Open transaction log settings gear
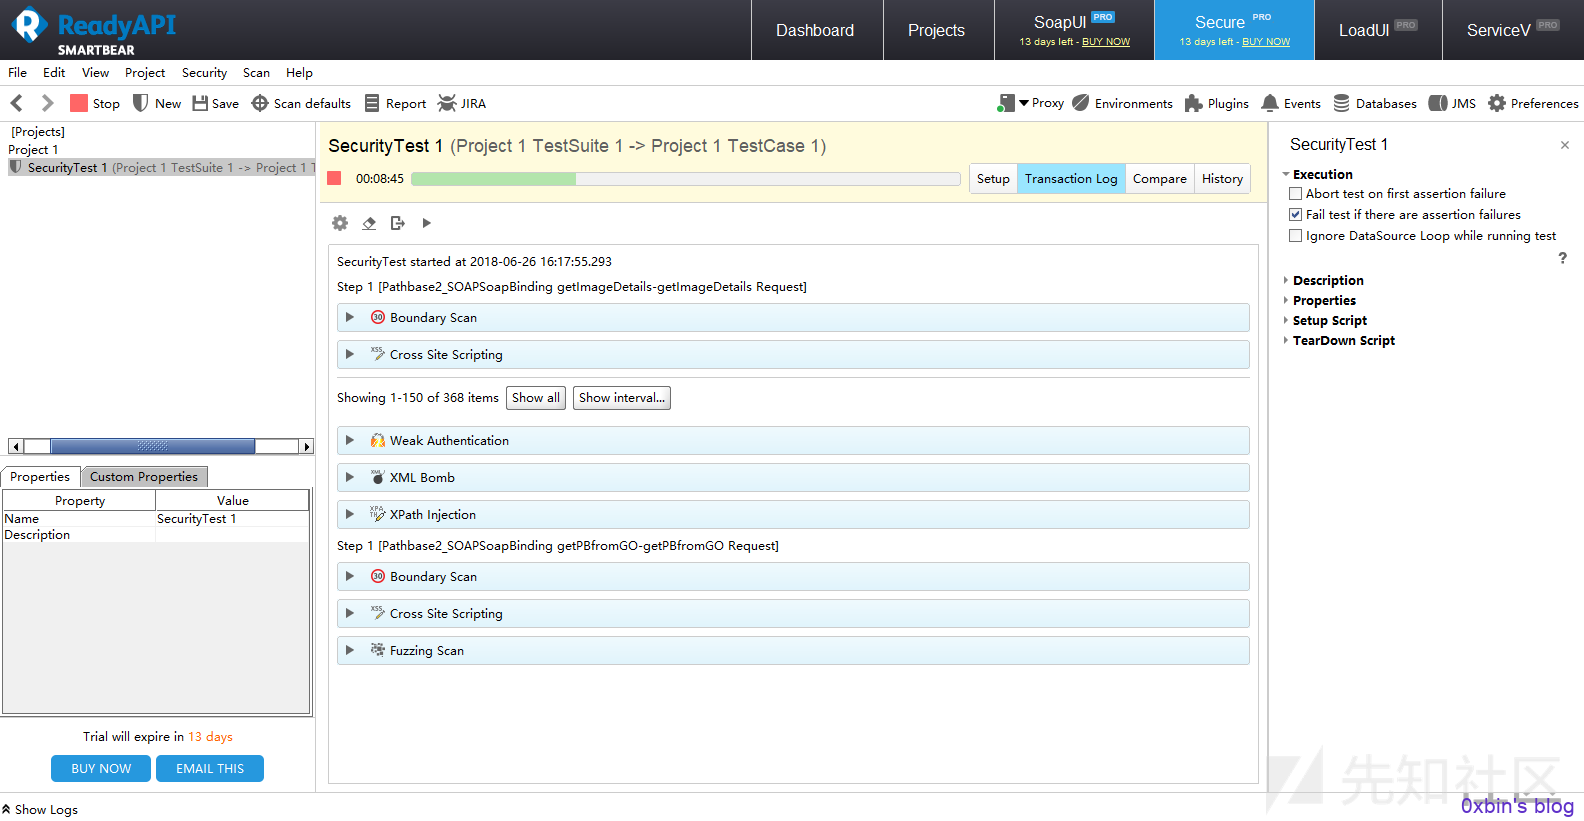This screenshot has width=1584, height=821. (x=340, y=223)
